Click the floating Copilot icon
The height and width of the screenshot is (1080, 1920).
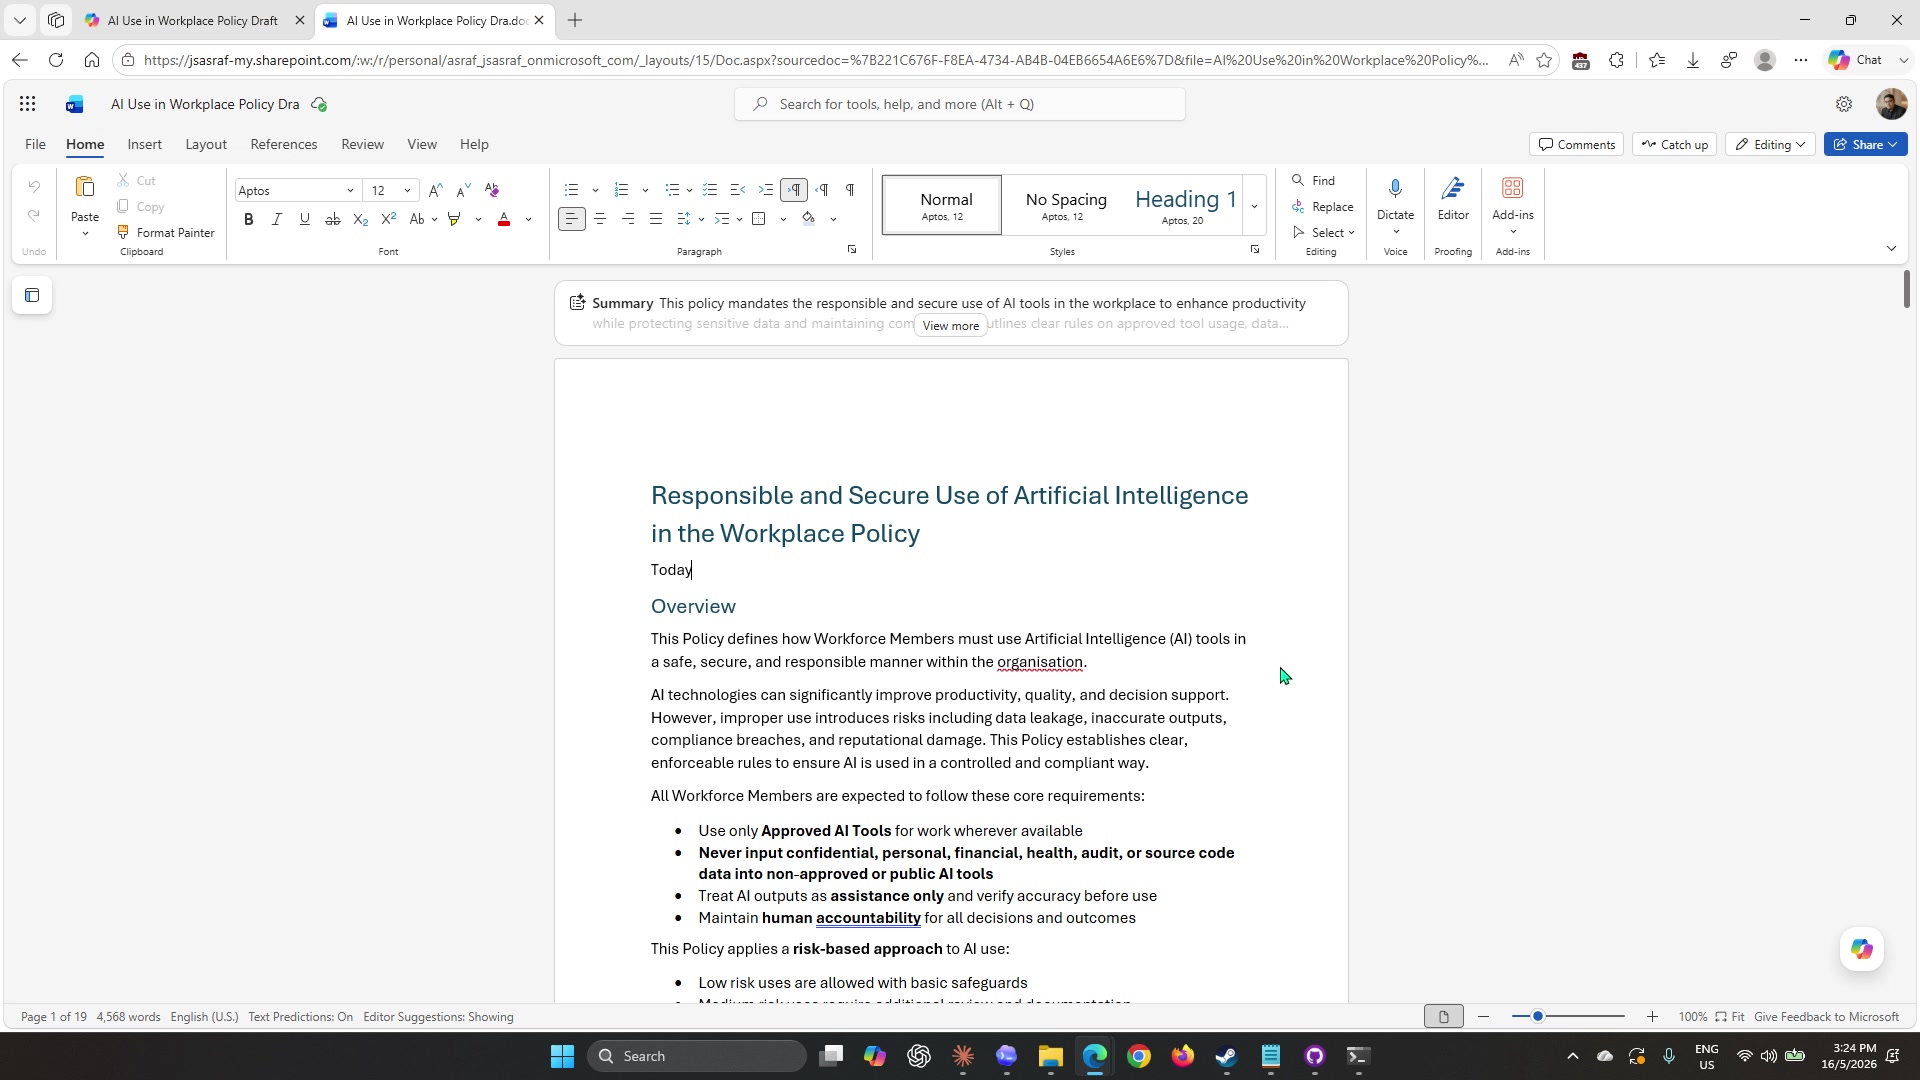point(1861,949)
